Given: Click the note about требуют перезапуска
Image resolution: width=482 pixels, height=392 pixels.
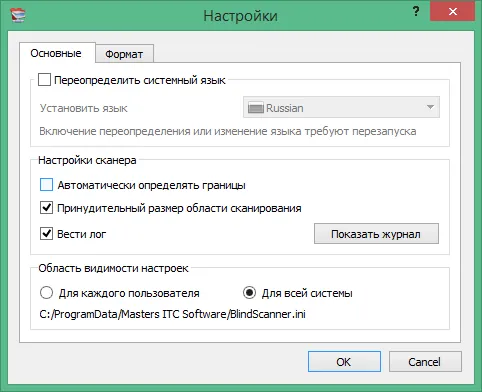Looking at the screenshot, I should click(228, 131).
